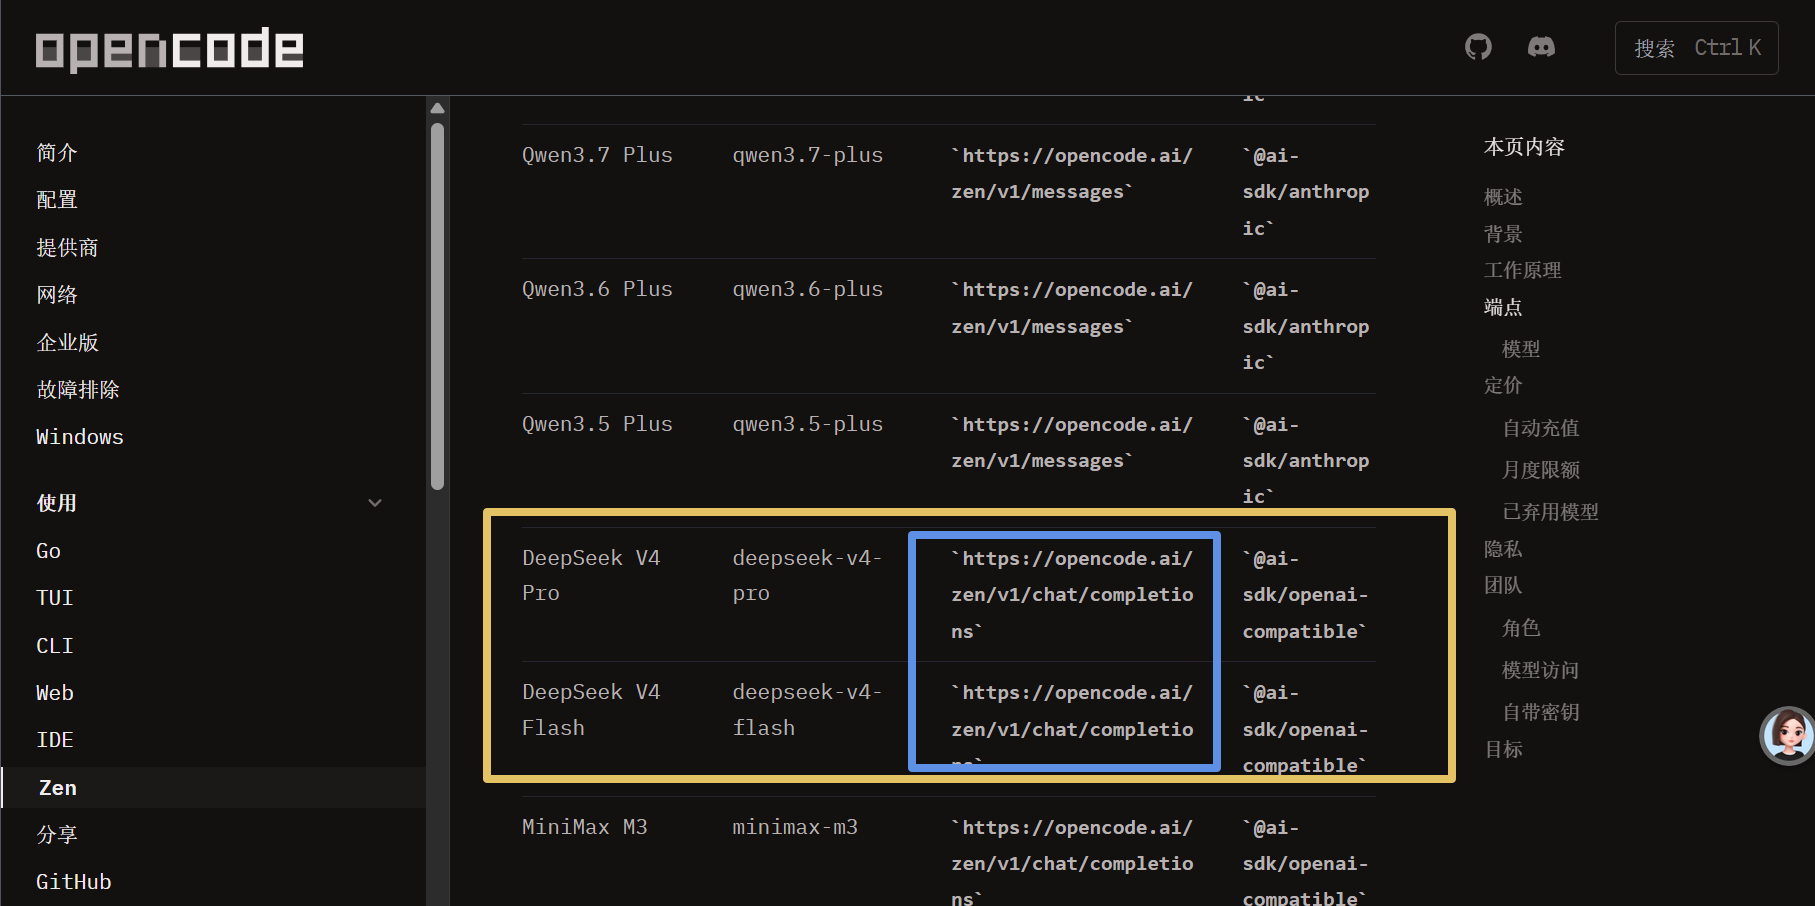Jump to 端点 in page contents

tap(1503, 307)
